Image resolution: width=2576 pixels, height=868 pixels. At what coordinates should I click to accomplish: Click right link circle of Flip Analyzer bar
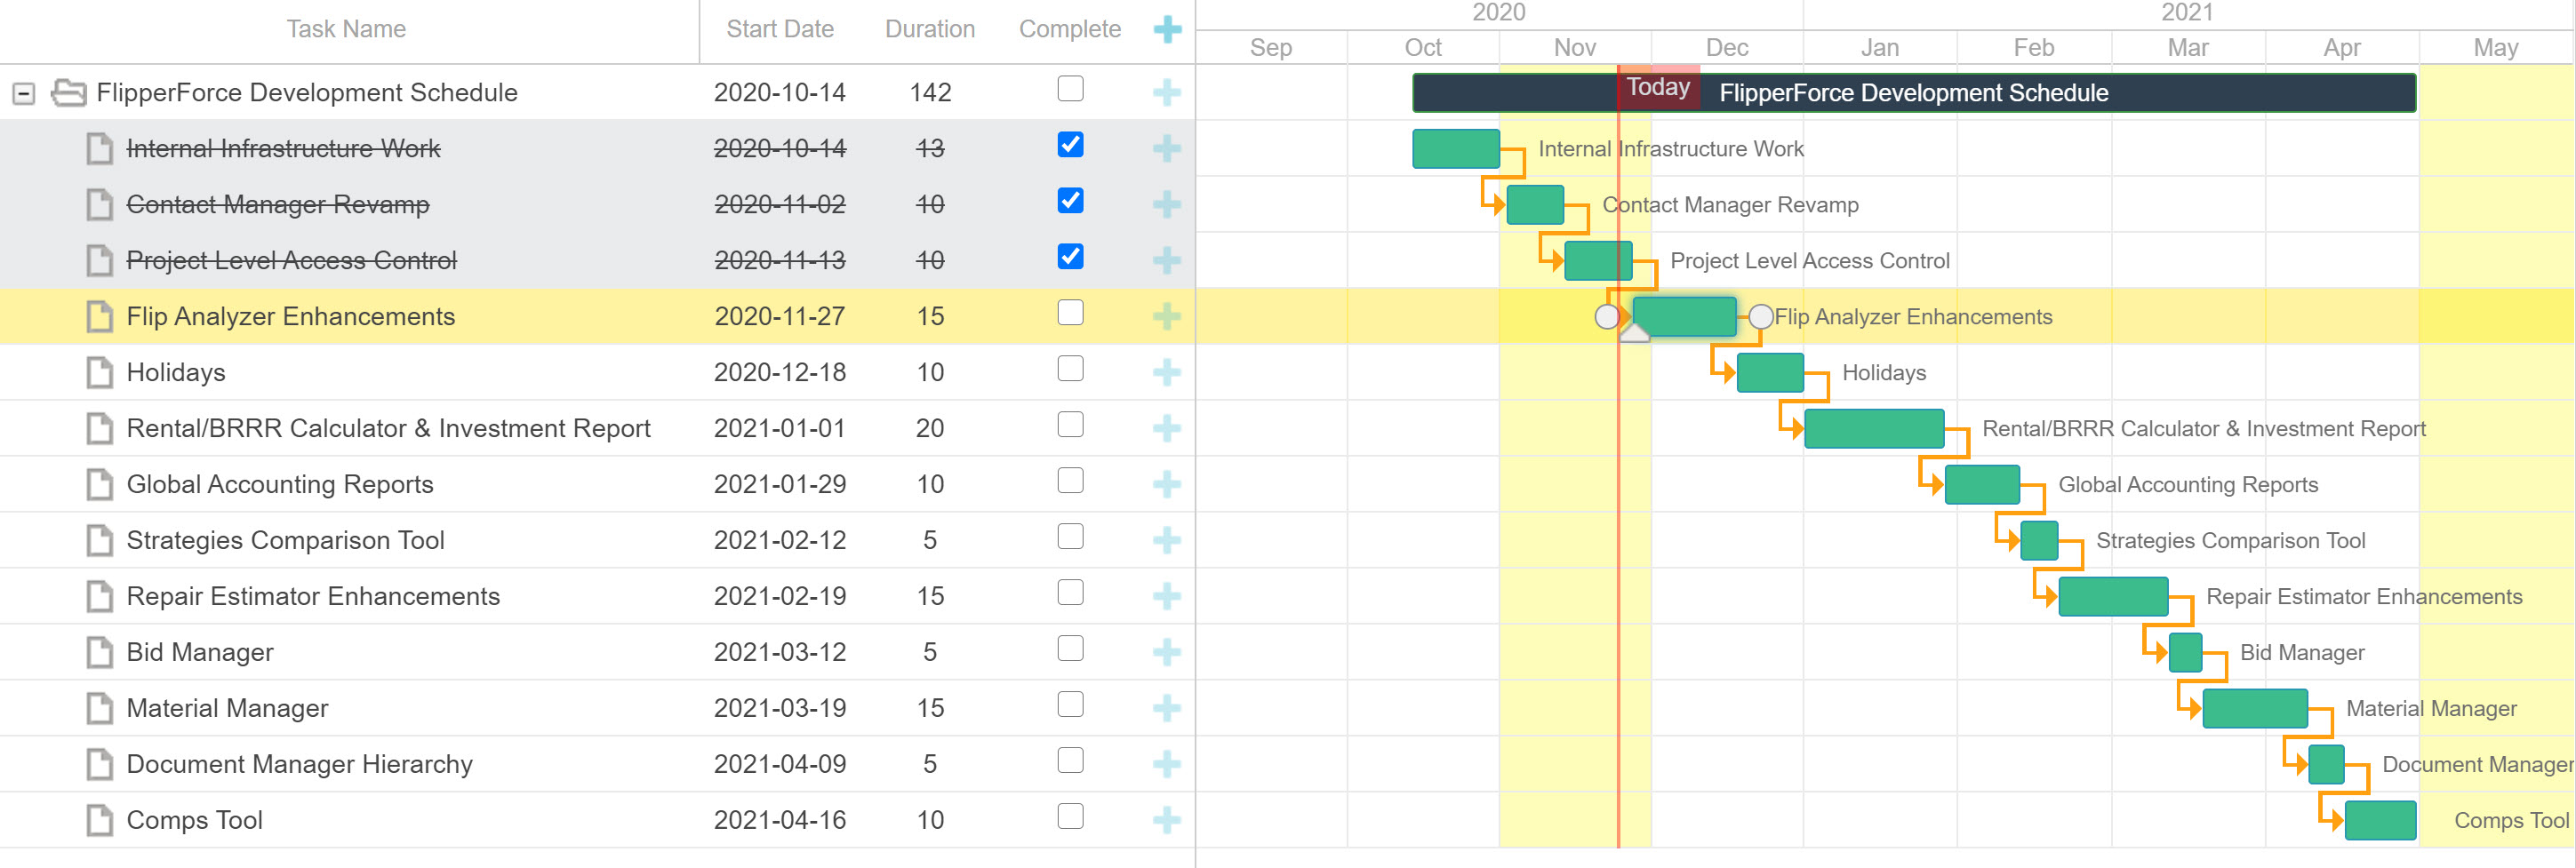(x=1761, y=317)
